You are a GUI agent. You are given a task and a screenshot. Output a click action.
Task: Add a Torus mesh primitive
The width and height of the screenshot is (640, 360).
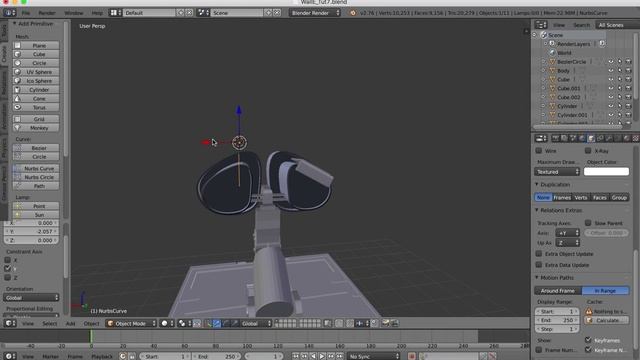[x=36, y=107]
